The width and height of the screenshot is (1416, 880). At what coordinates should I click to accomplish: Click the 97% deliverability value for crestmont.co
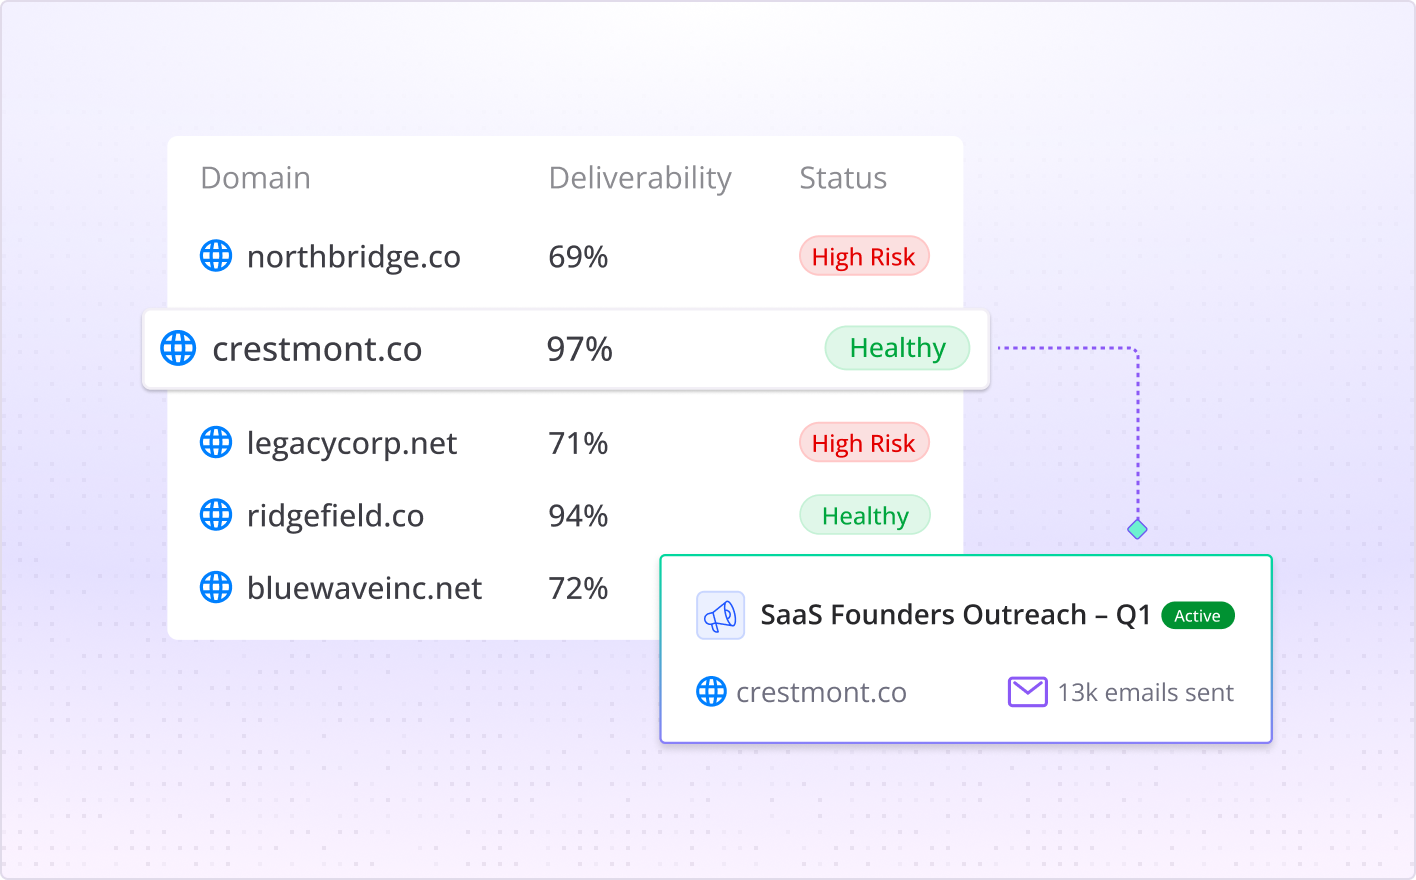(579, 348)
